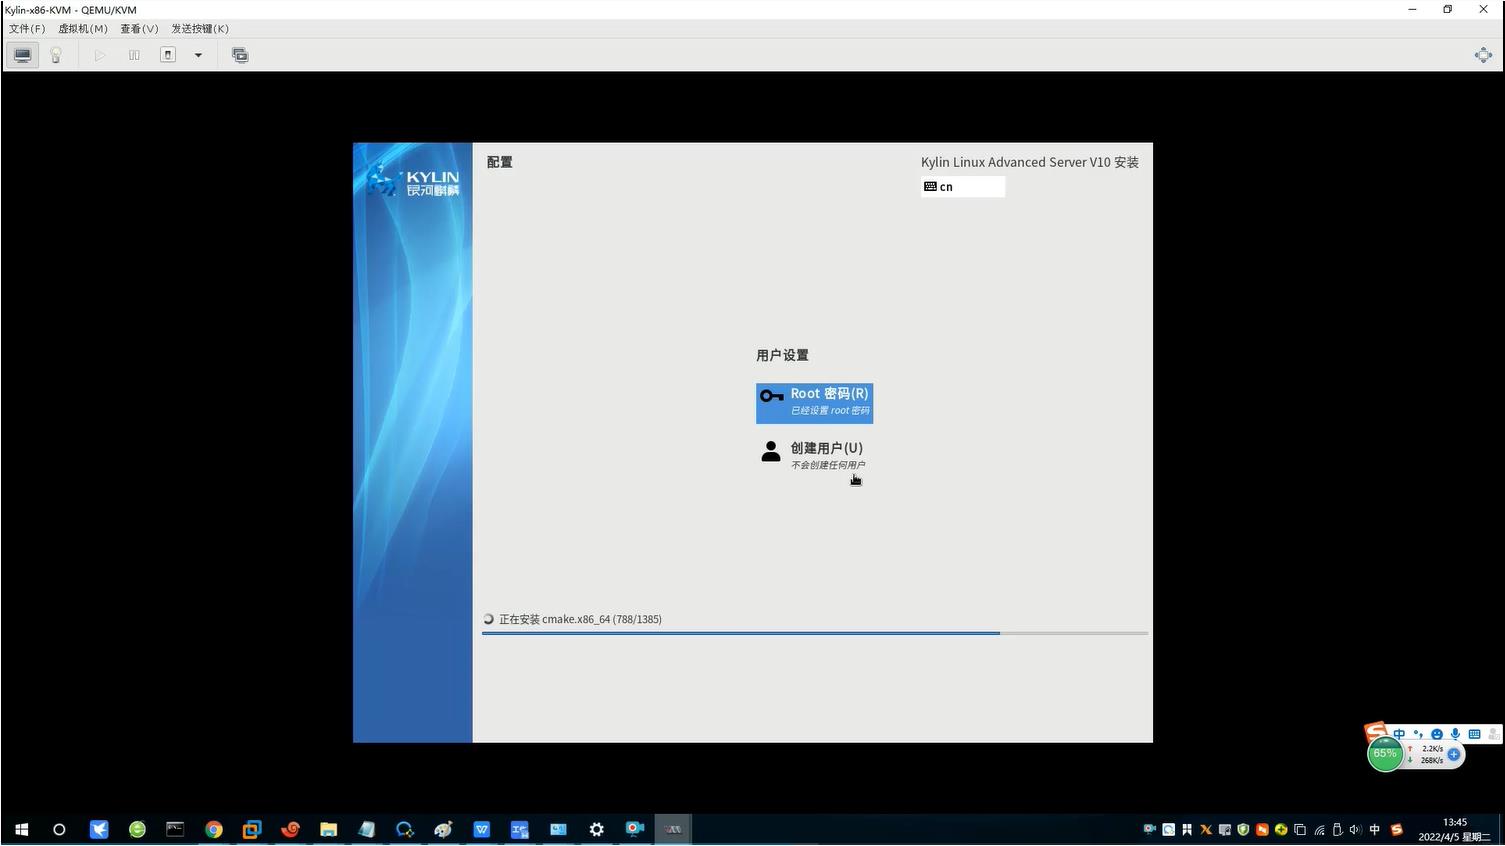Open the 文件(F) menu

[x=27, y=29]
